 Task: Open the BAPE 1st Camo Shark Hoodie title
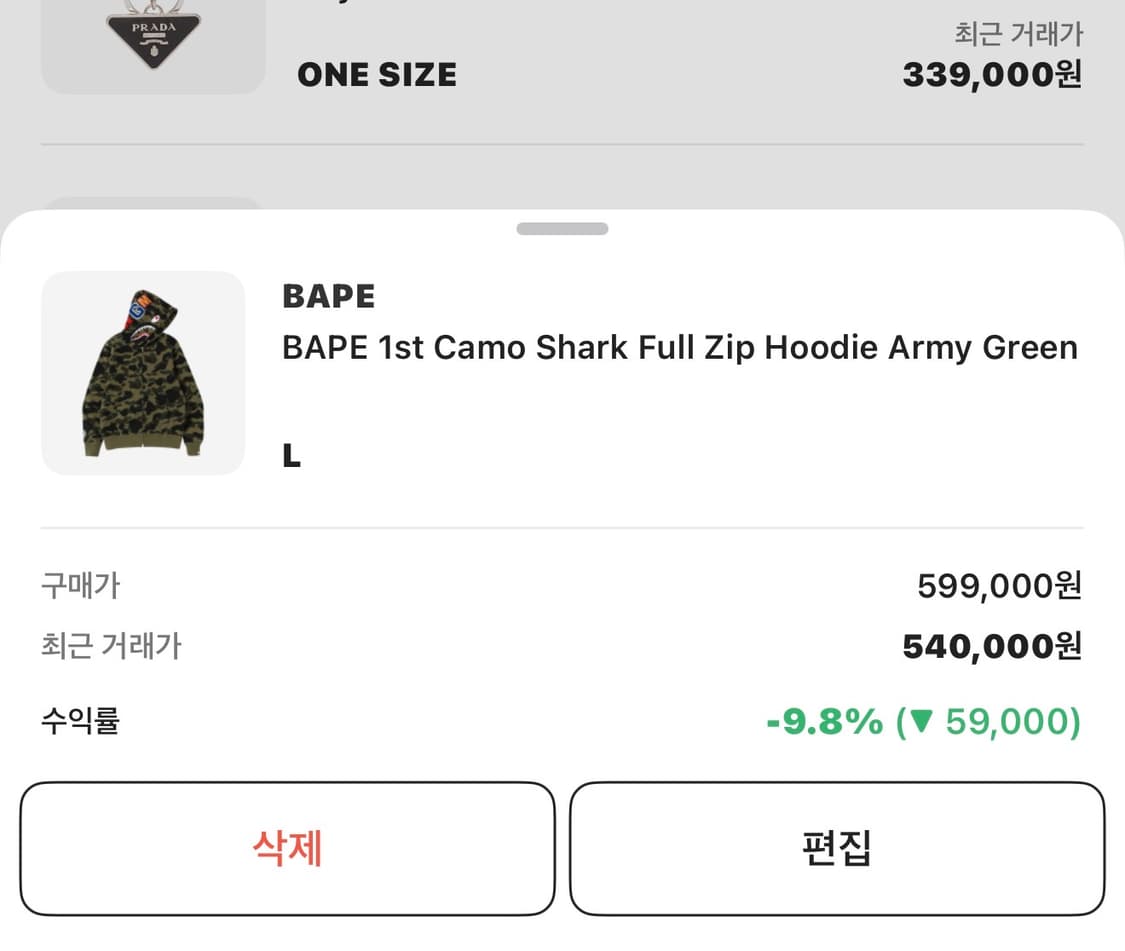coord(680,348)
